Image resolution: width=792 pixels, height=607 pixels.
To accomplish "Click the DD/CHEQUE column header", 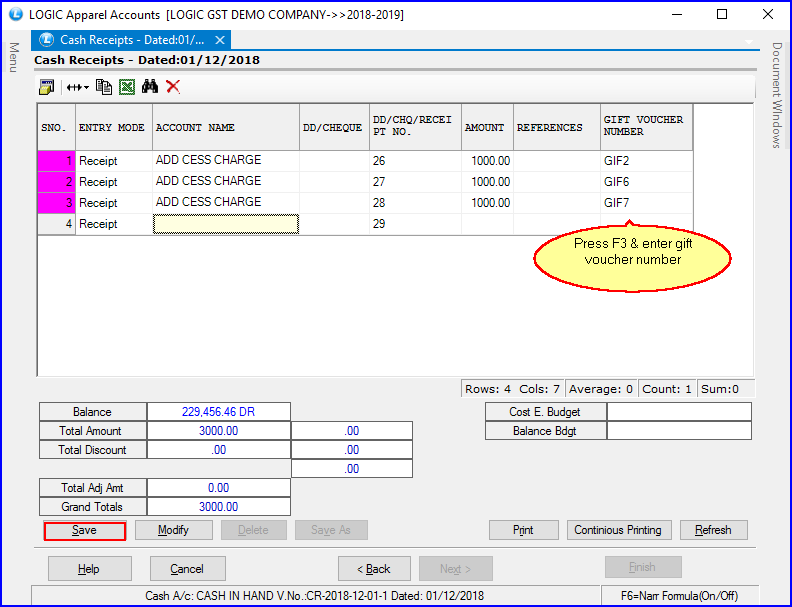I will pyautogui.click(x=334, y=127).
